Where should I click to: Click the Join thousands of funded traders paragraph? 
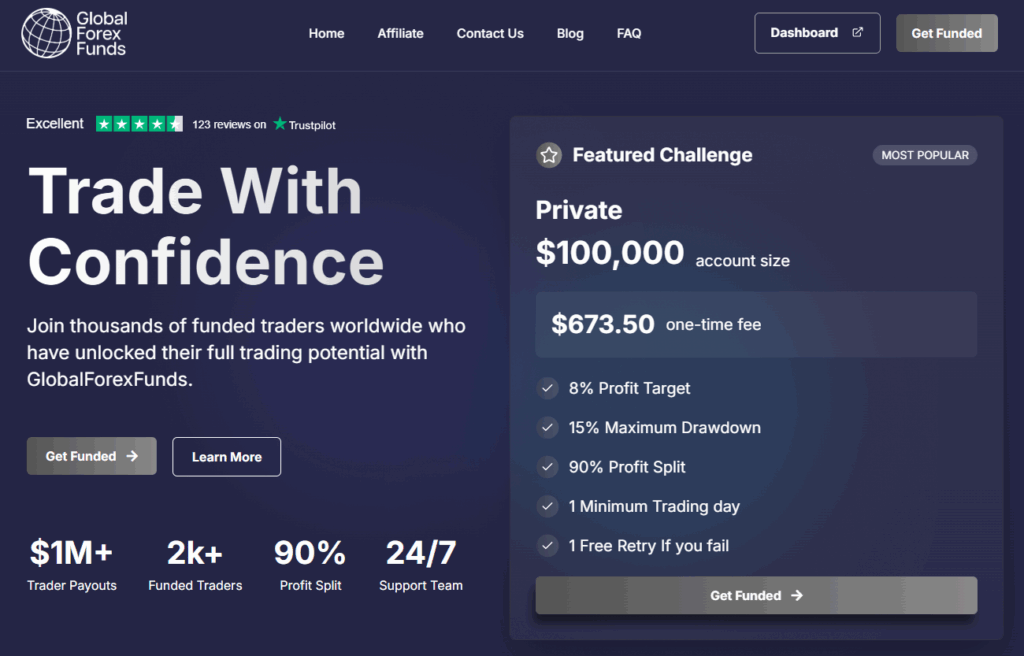(246, 352)
